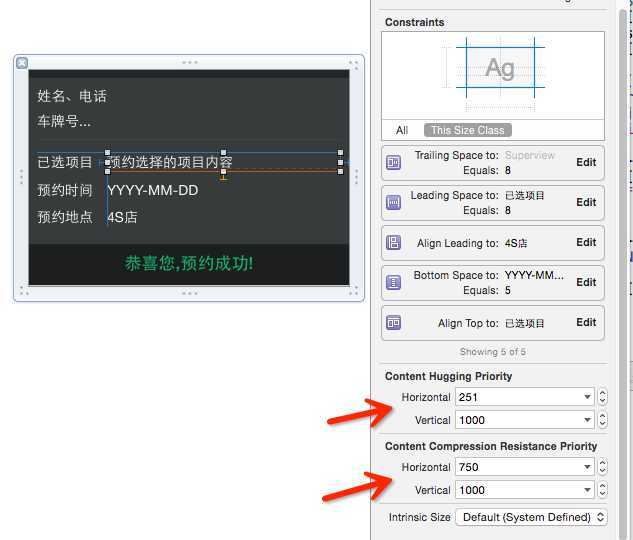The height and width of the screenshot is (540, 633).
Task: Edit the Align Top to 已选项目 constraint
Action: click(x=586, y=322)
